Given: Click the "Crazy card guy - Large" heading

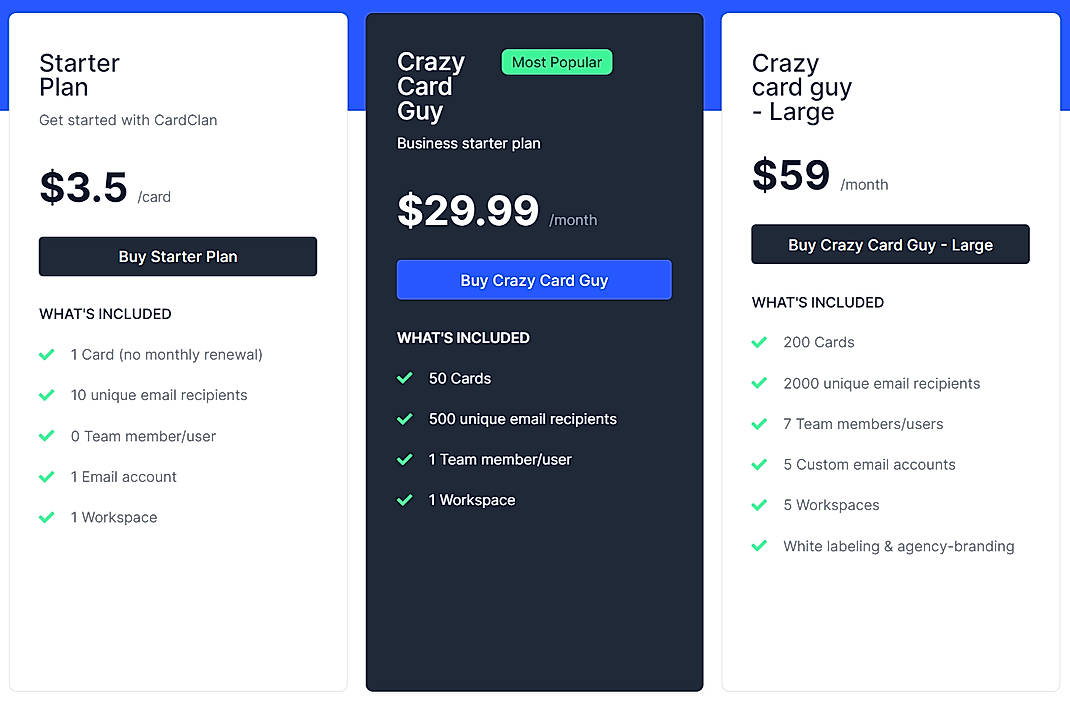Looking at the screenshot, I should [801, 87].
